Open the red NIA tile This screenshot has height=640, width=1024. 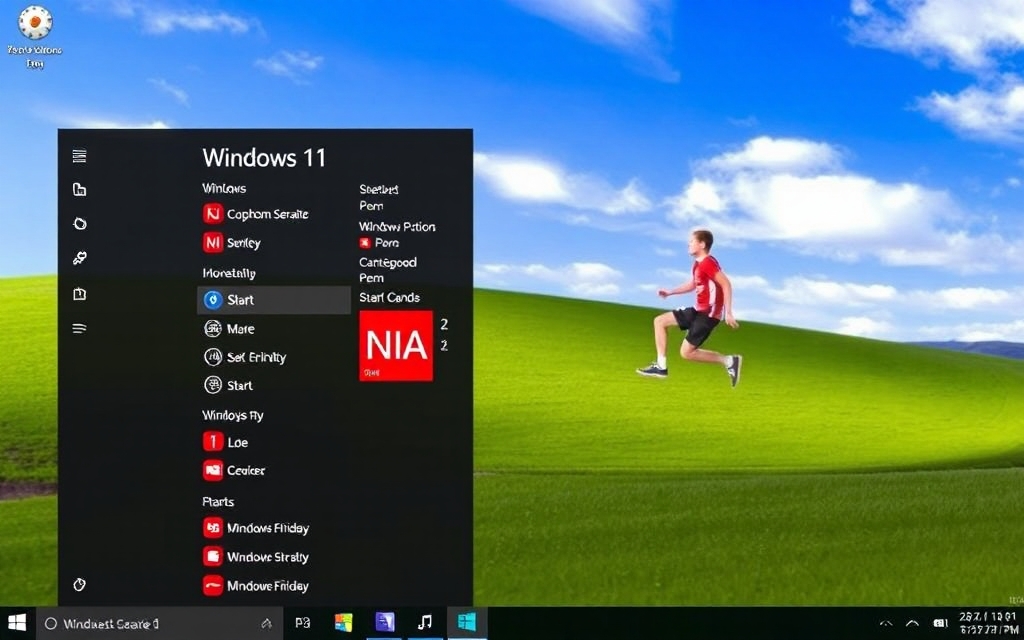(396, 345)
